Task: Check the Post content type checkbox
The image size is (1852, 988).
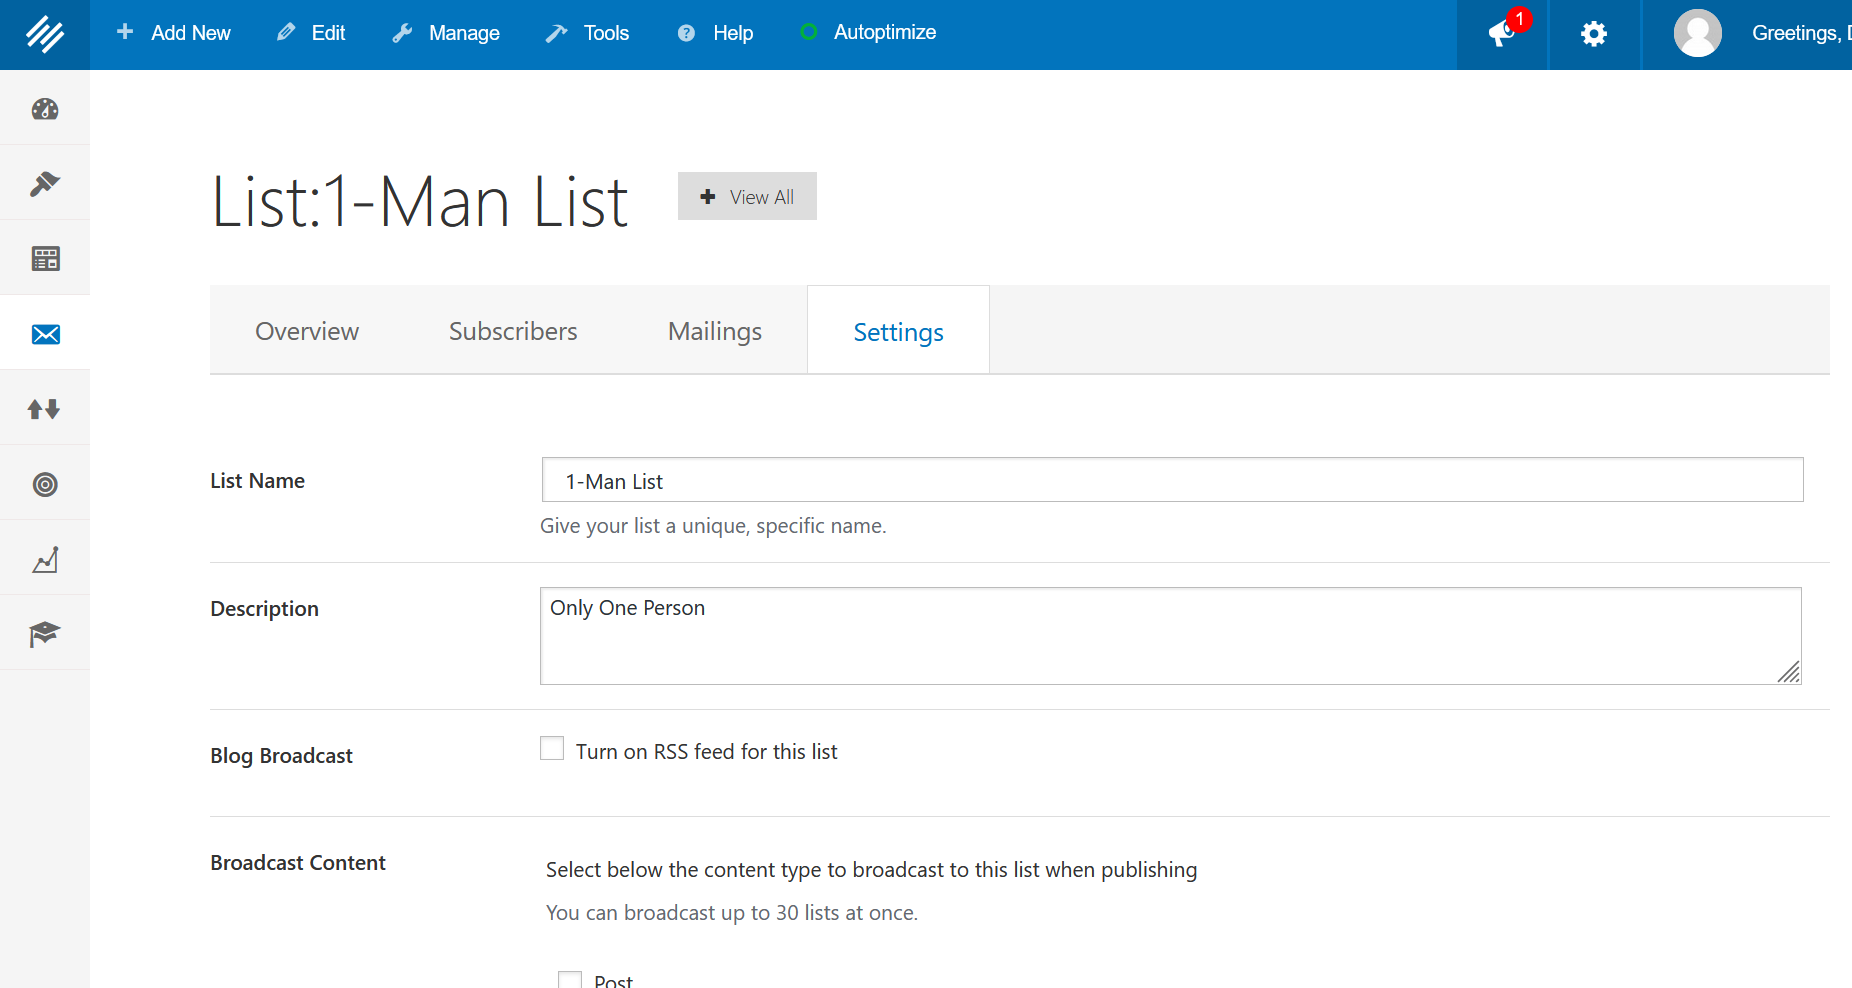Action: pyautogui.click(x=570, y=980)
